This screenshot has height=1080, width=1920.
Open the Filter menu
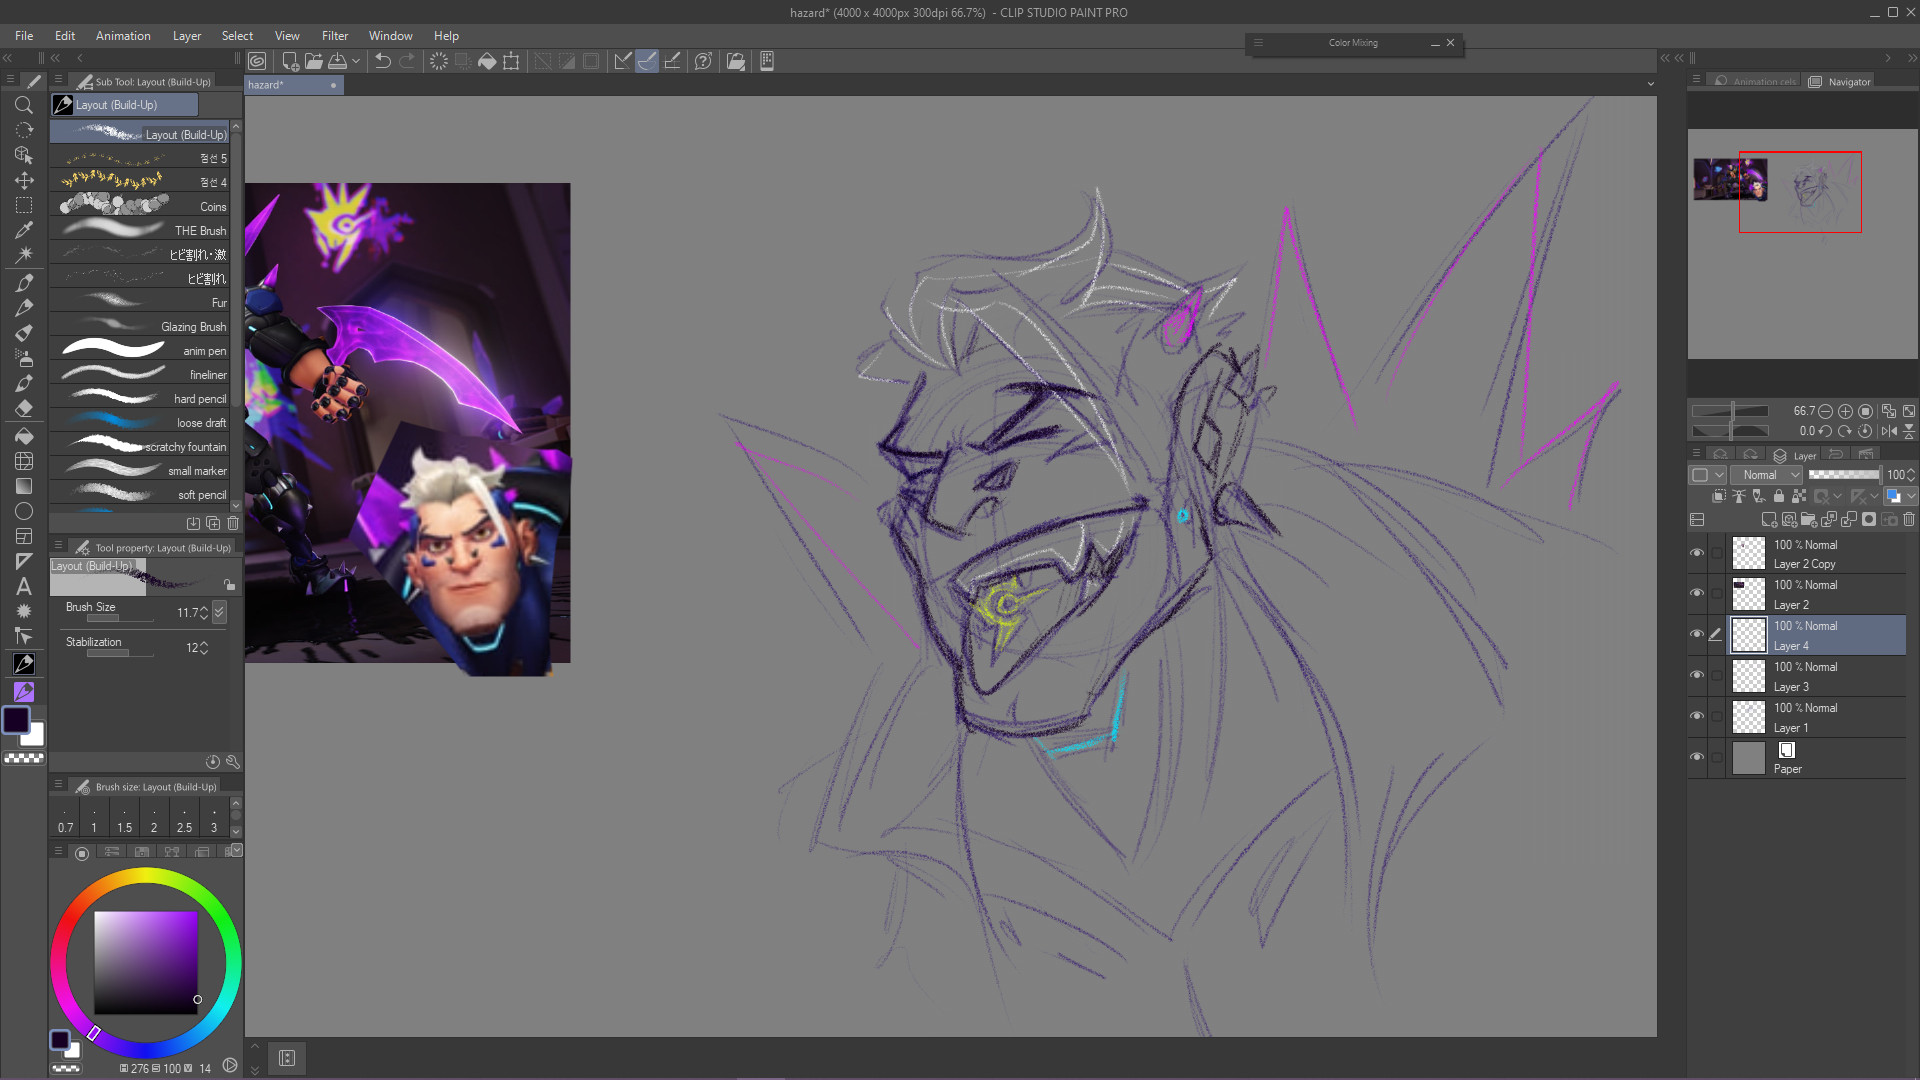(x=335, y=36)
